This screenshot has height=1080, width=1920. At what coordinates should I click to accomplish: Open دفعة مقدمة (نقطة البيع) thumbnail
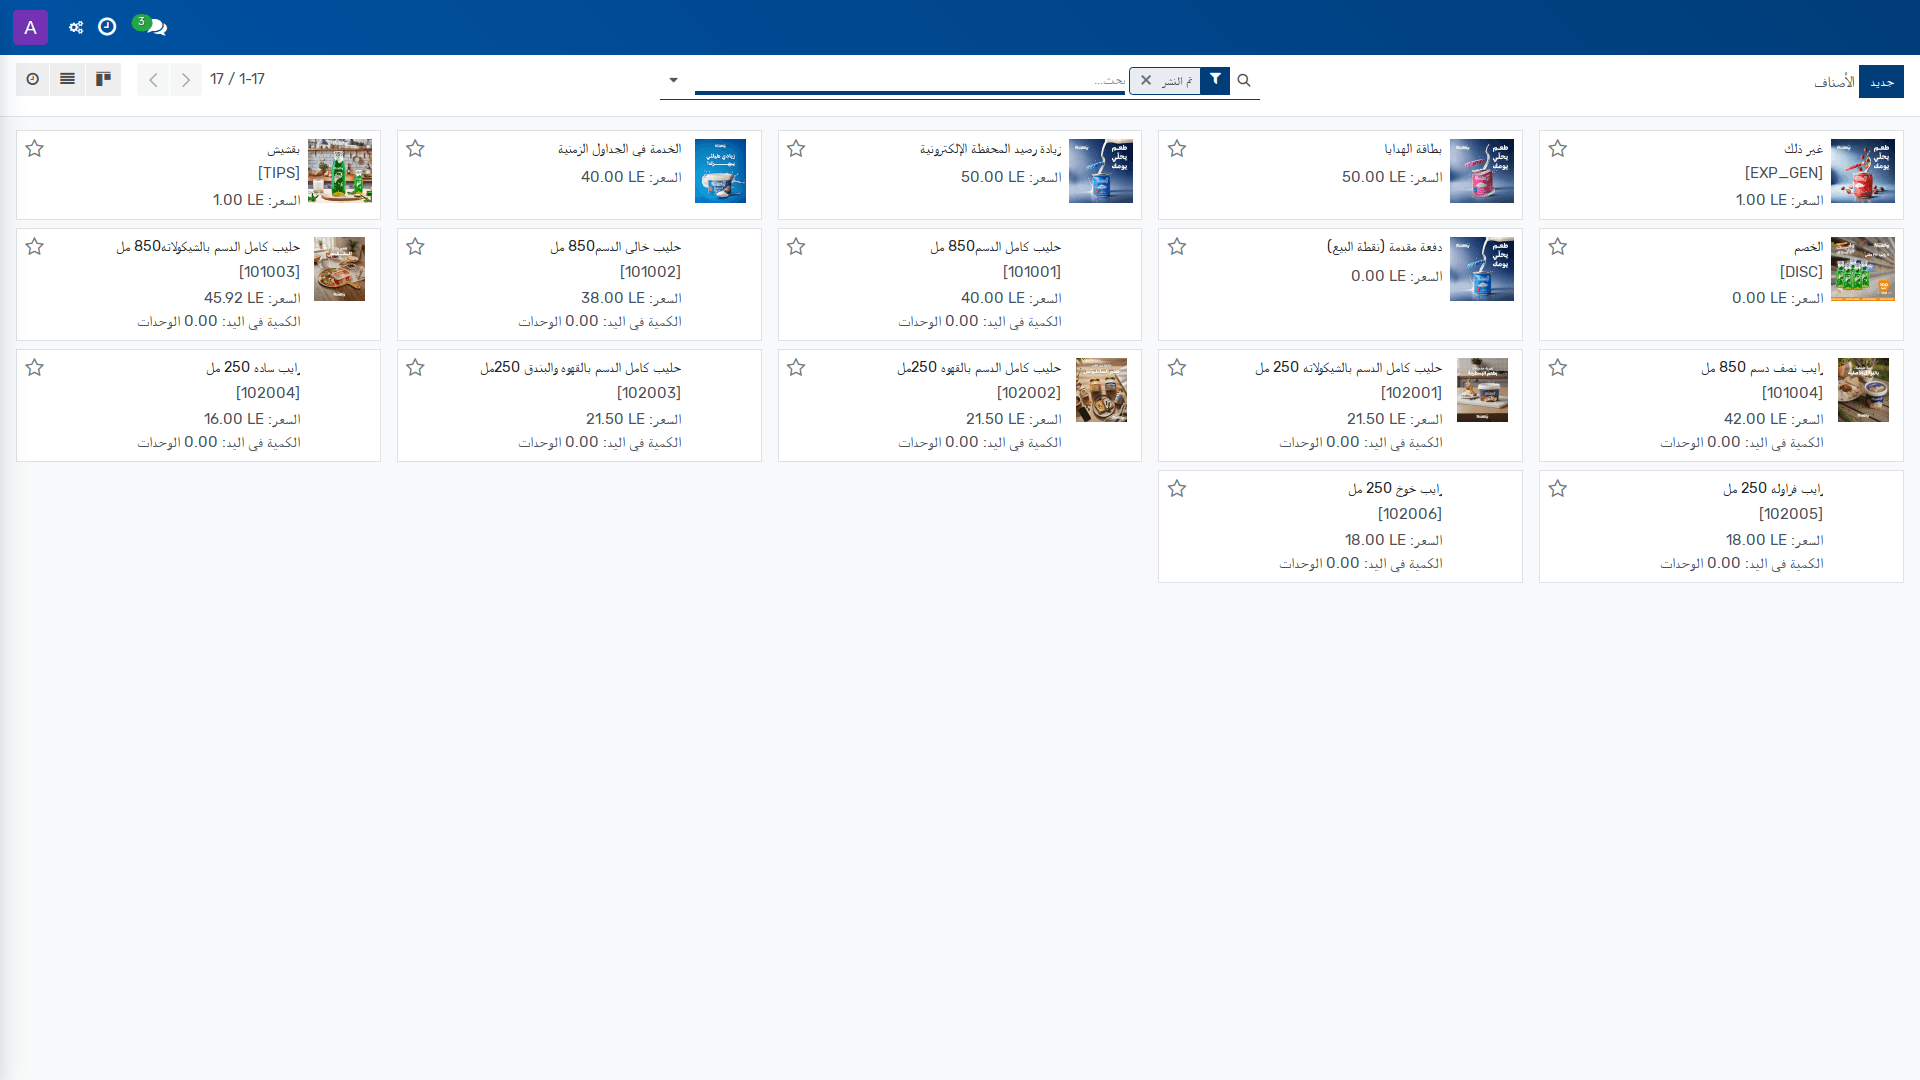(x=1482, y=269)
